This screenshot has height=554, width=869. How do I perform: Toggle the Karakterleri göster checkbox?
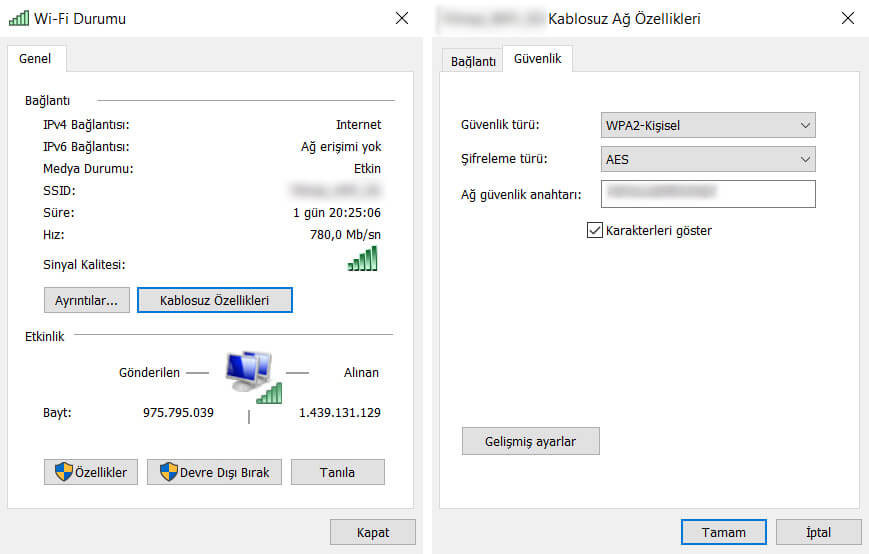pyautogui.click(x=594, y=231)
